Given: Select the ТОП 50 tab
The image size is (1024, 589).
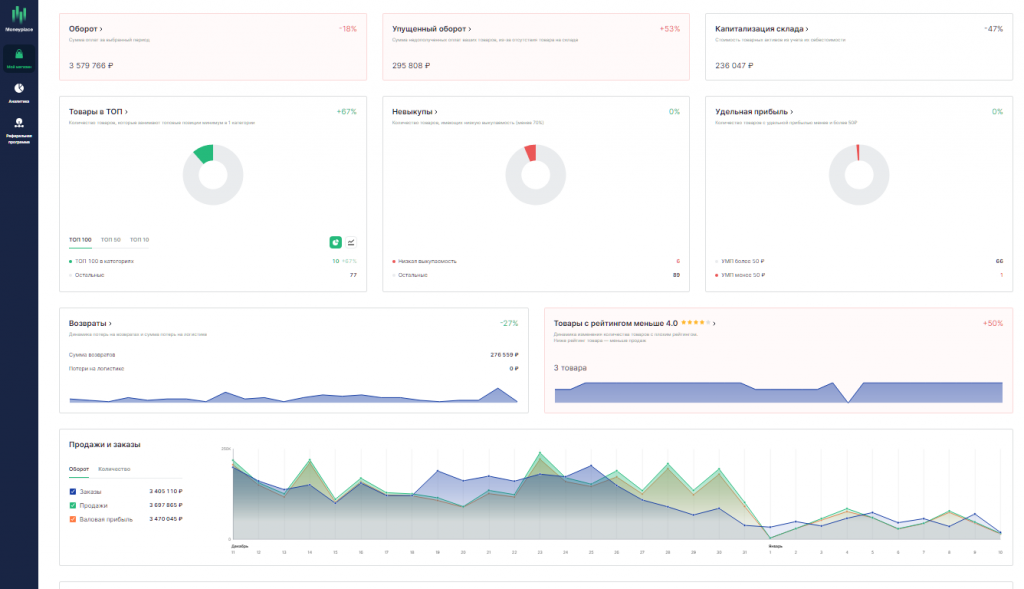Looking at the screenshot, I should point(110,240).
